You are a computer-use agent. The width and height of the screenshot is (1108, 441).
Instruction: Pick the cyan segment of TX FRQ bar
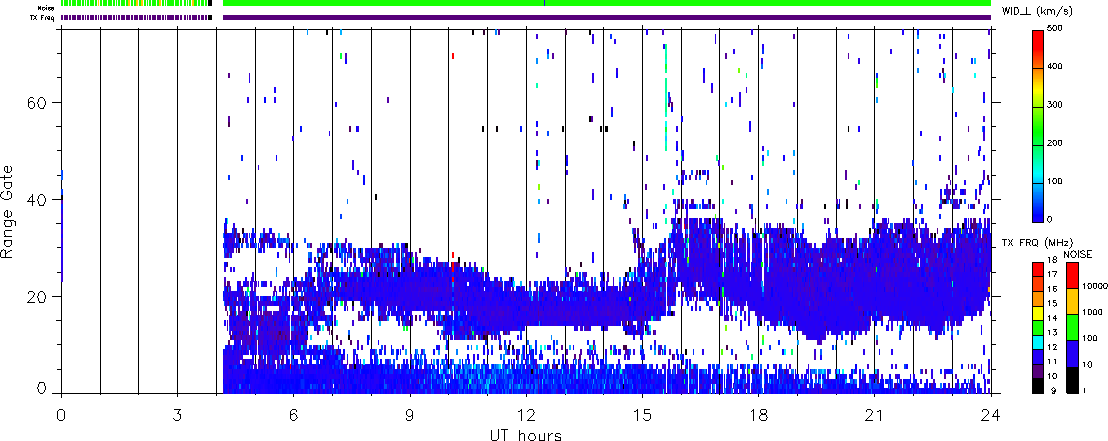1038,342
